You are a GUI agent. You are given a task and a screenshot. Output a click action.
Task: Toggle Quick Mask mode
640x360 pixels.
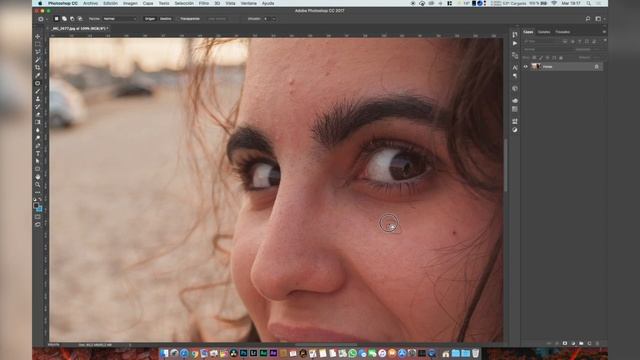point(38,217)
